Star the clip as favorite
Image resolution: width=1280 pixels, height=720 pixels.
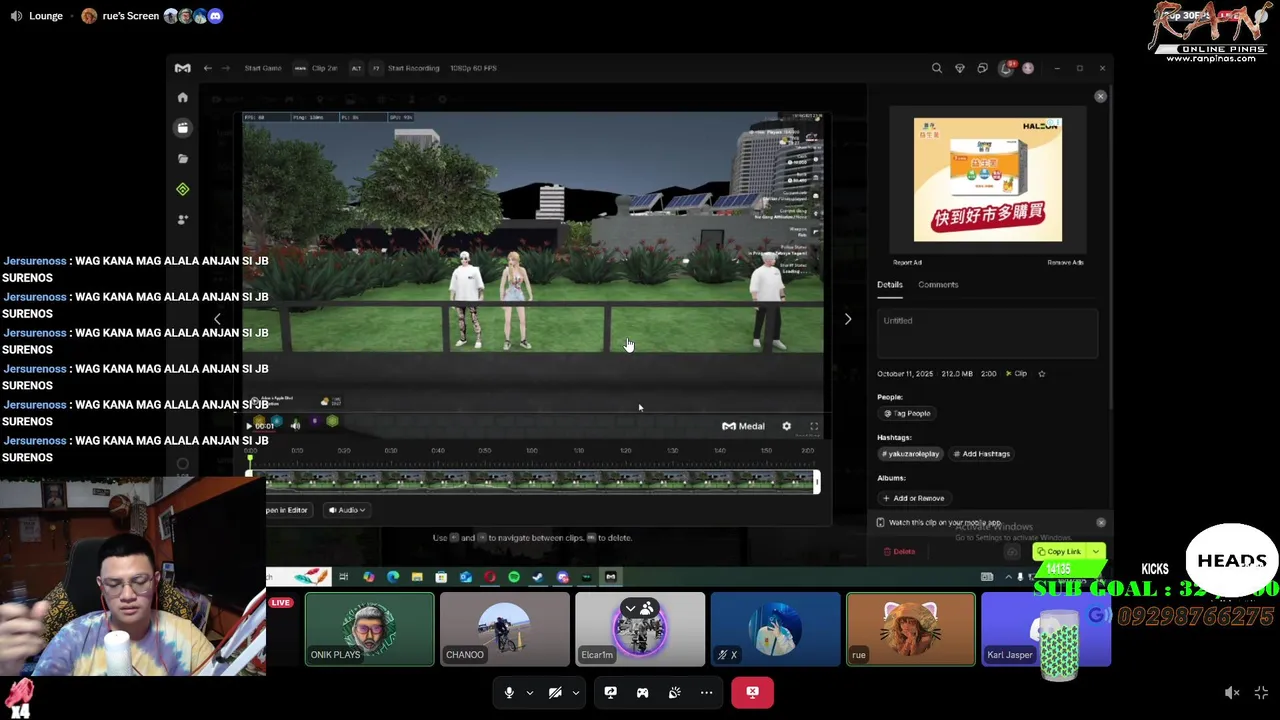(x=1041, y=373)
